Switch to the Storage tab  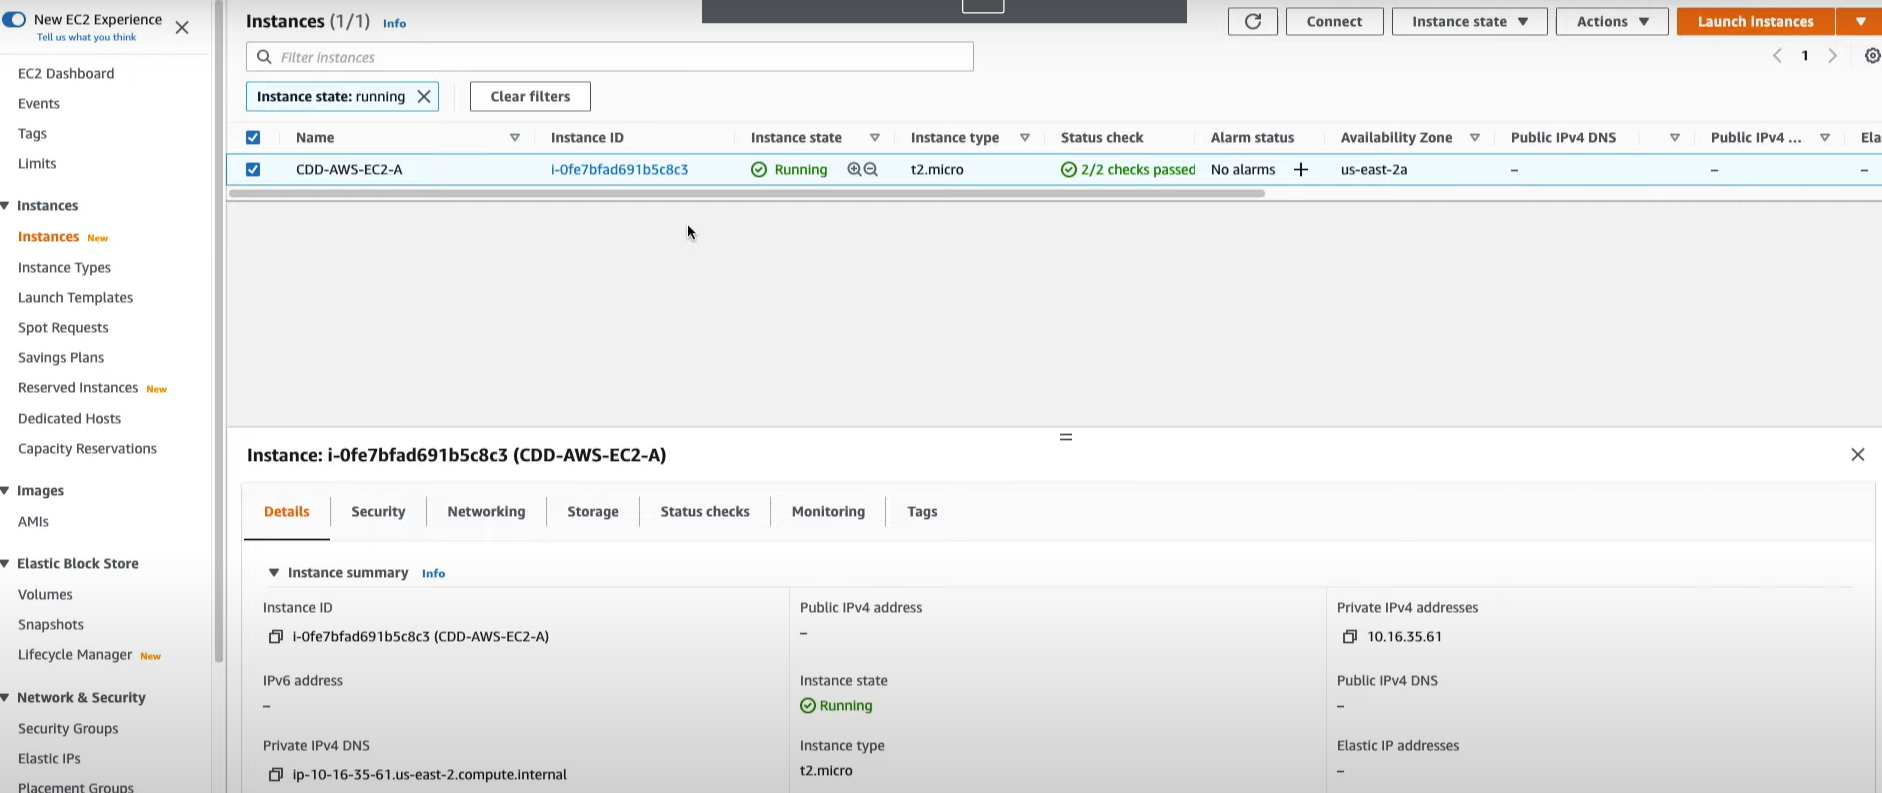(x=593, y=511)
